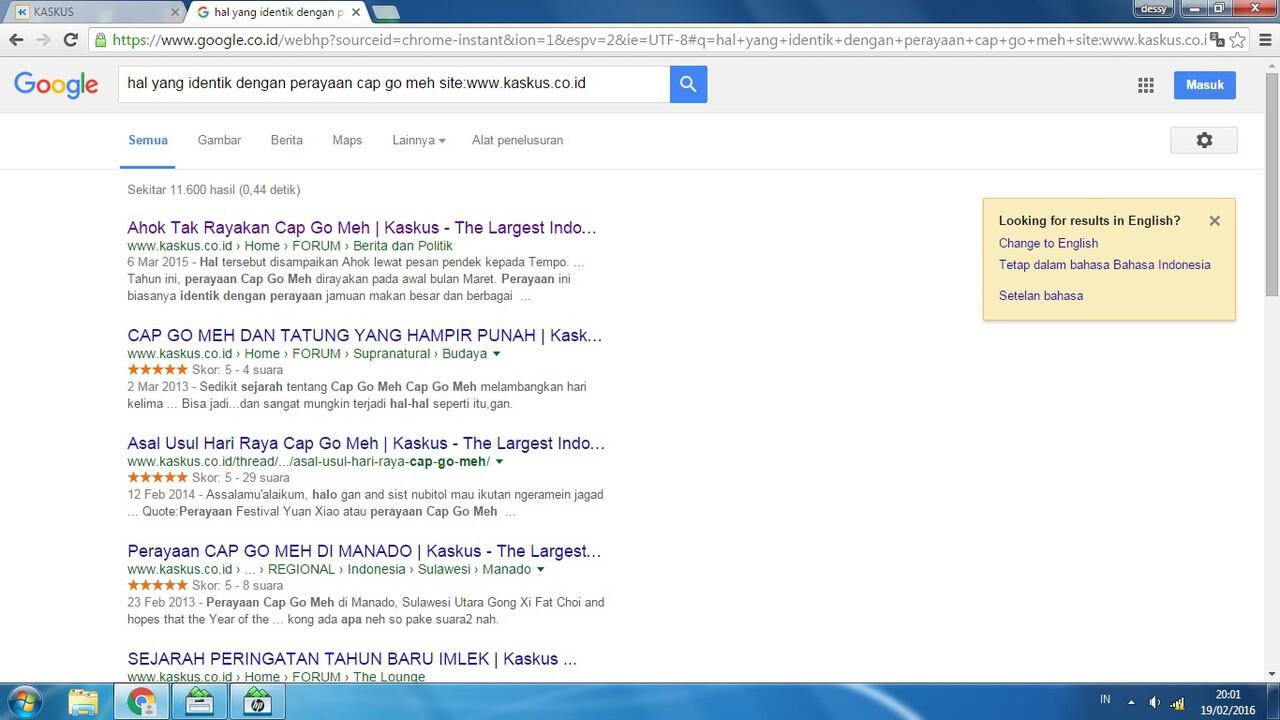Screen dimensions: 1280x720
Task: Open the Chrome menu
Action: point(1264,40)
